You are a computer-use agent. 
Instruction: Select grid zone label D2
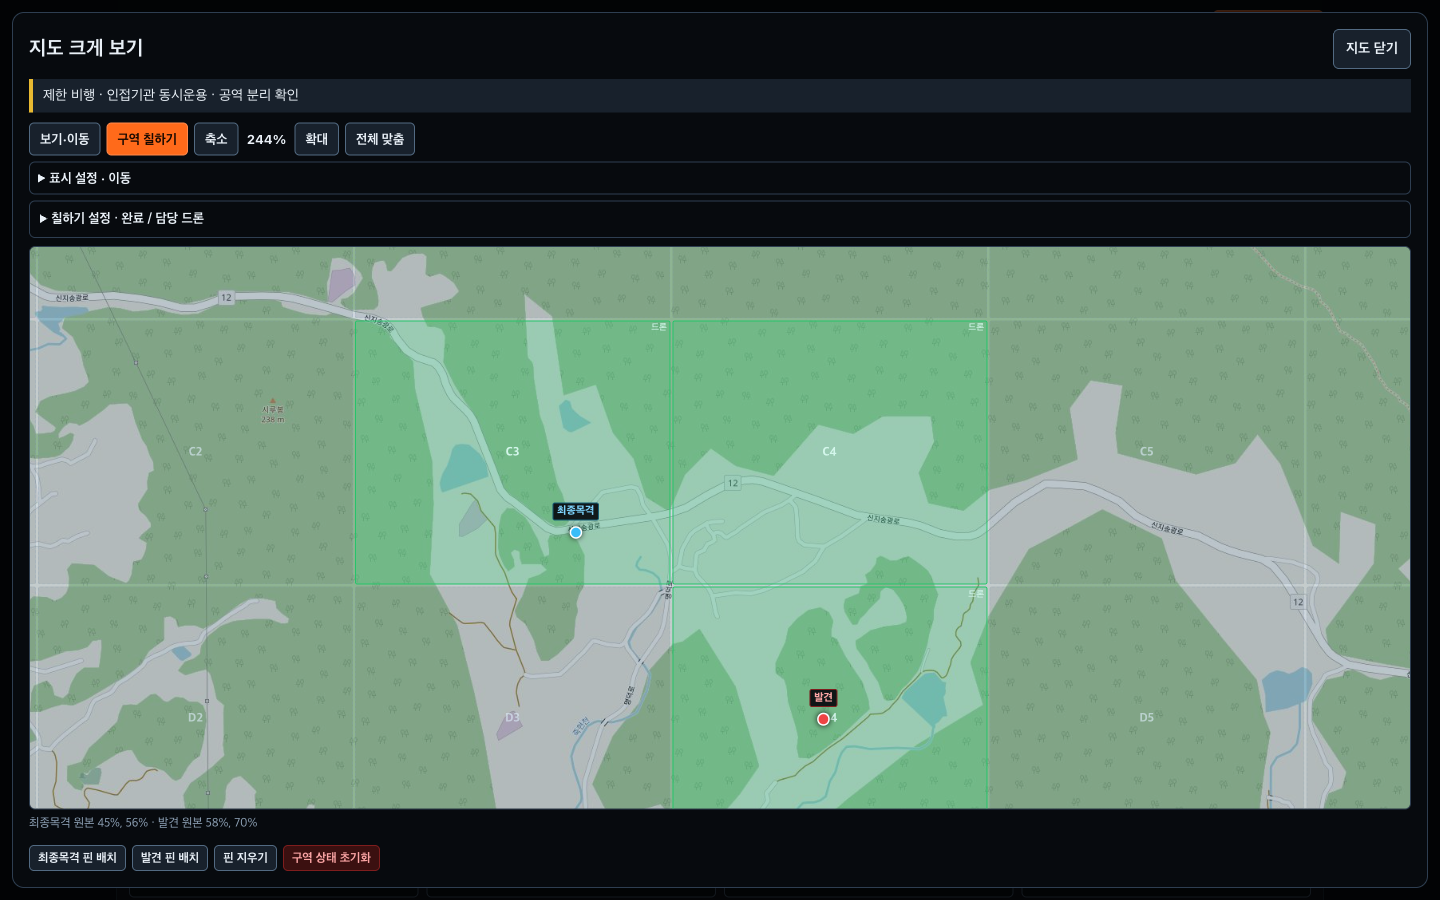[196, 718]
